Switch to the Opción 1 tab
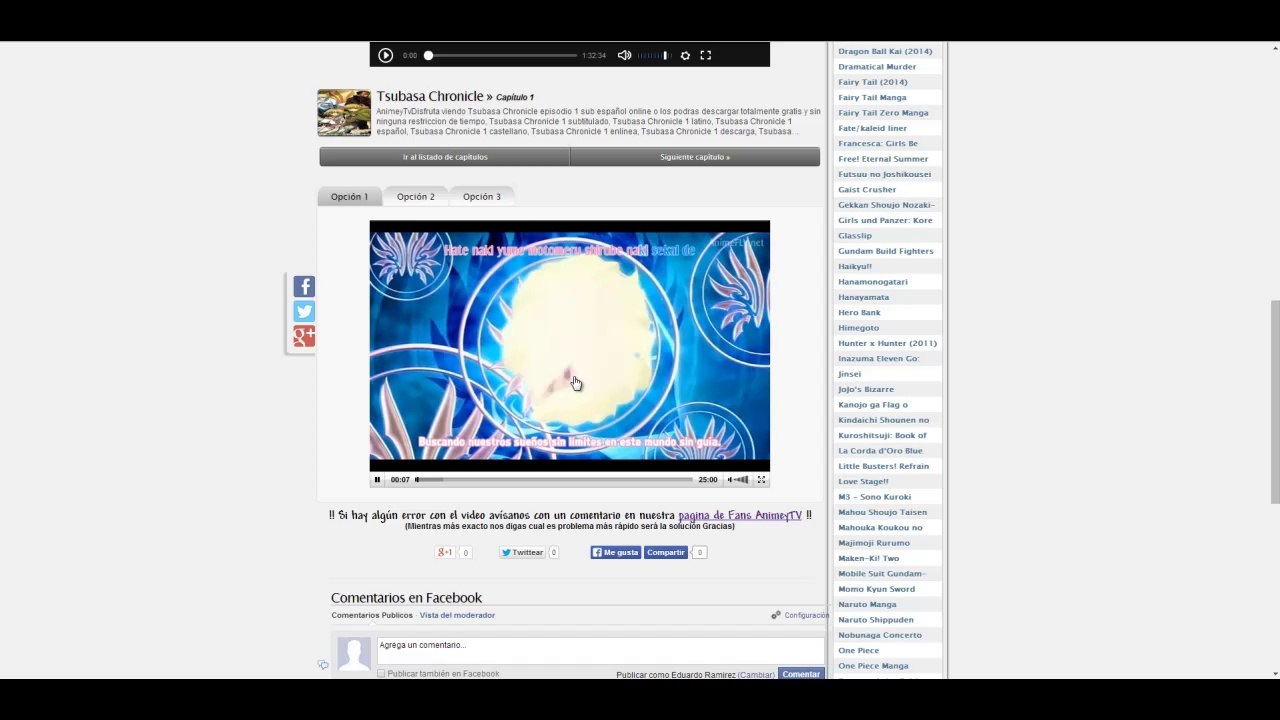Screen dimensions: 1280x720 (x=349, y=196)
